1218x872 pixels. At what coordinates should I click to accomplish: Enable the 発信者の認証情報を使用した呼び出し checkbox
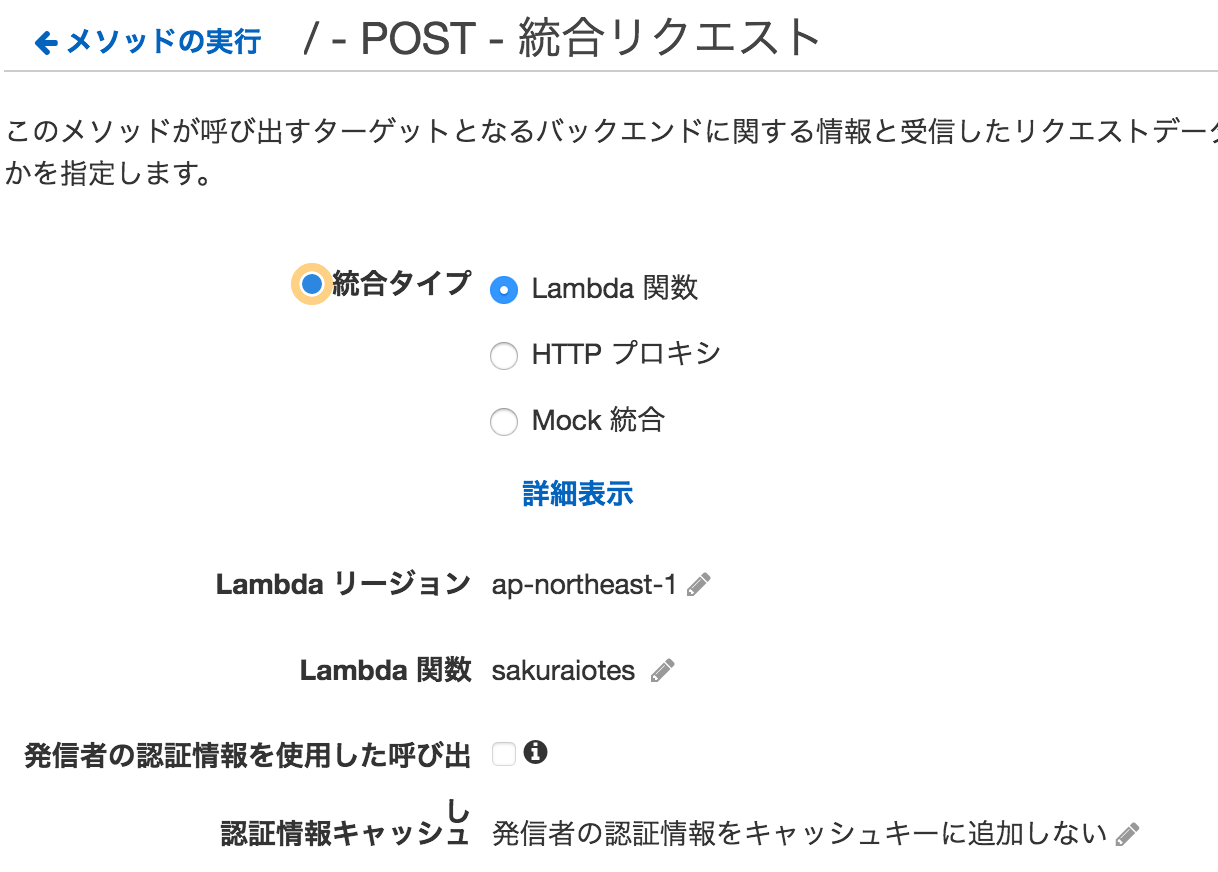504,755
